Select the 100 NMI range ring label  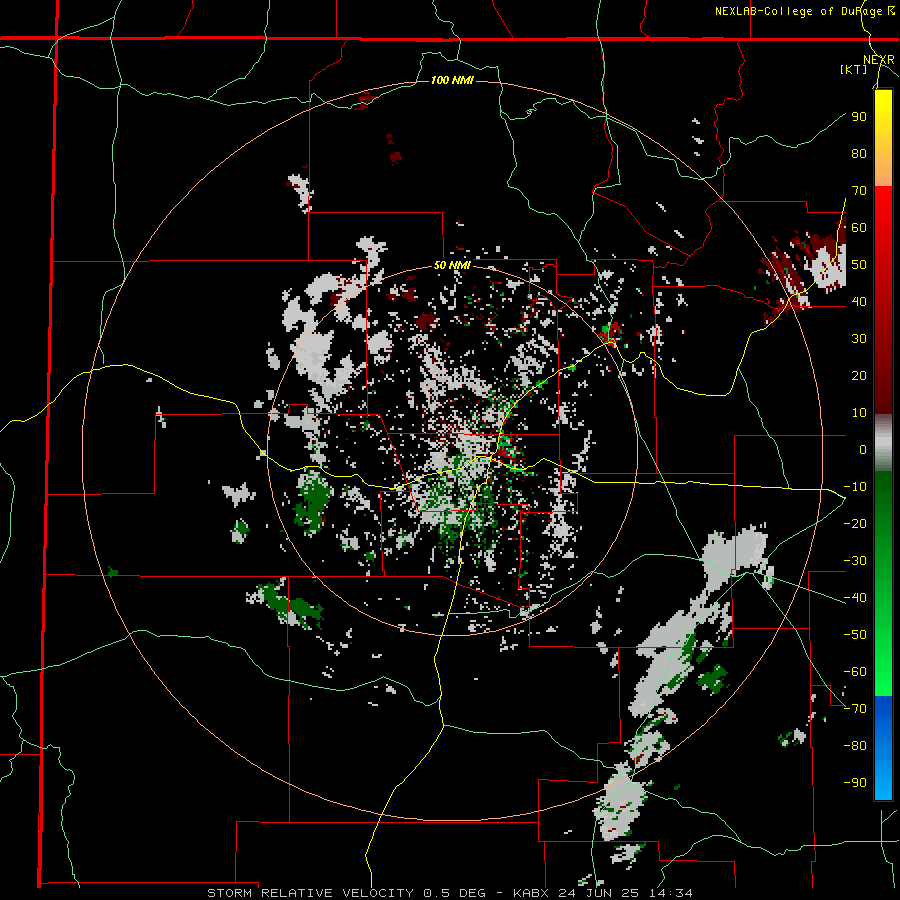click(452, 80)
